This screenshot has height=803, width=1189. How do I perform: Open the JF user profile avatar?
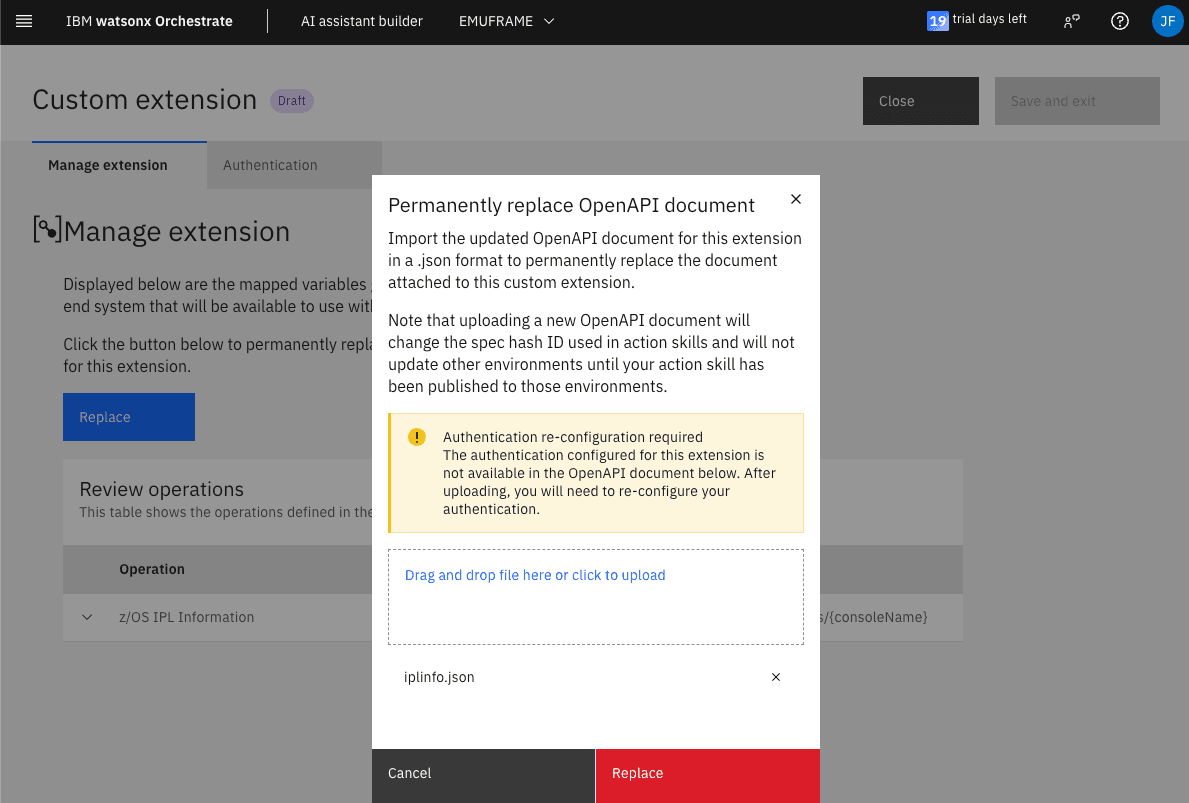tap(1167, 21)
